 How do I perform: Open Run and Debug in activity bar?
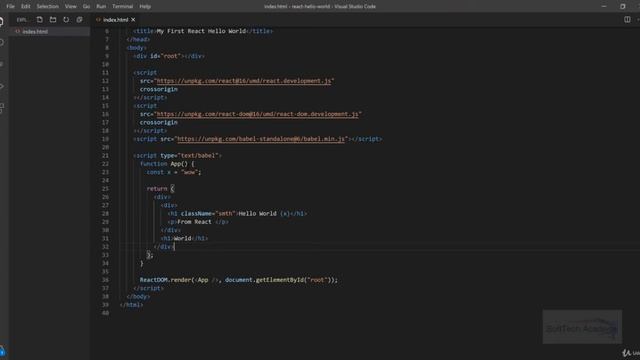(2, 86)
